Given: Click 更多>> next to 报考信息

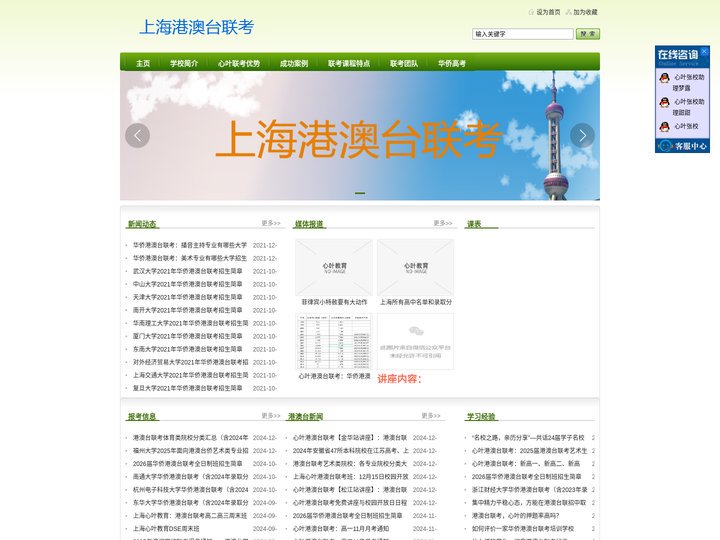Looking at the screenshot, I should tap(271, 416).
